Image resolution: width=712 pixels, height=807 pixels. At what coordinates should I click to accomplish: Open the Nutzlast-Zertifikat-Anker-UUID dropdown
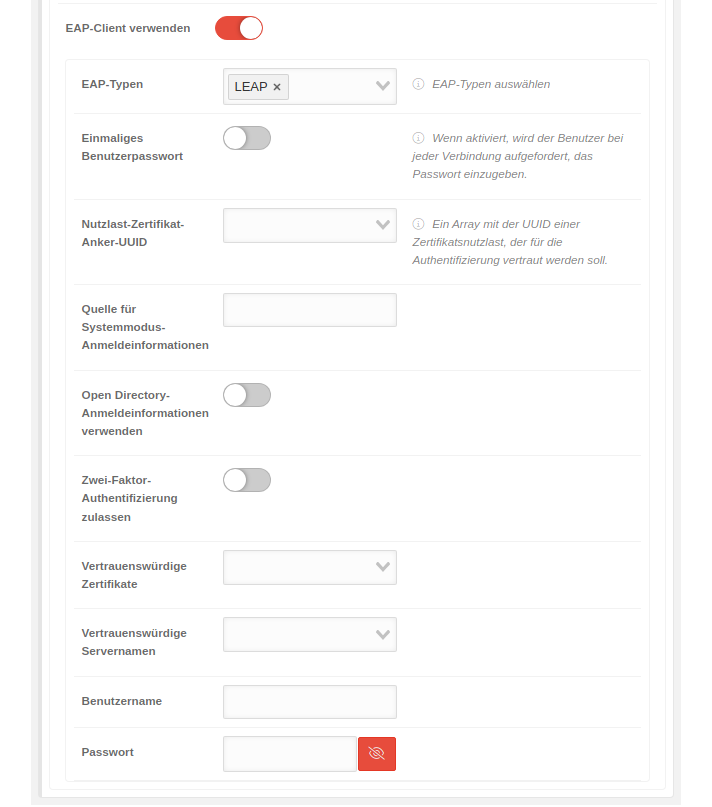tap(309, 225)
